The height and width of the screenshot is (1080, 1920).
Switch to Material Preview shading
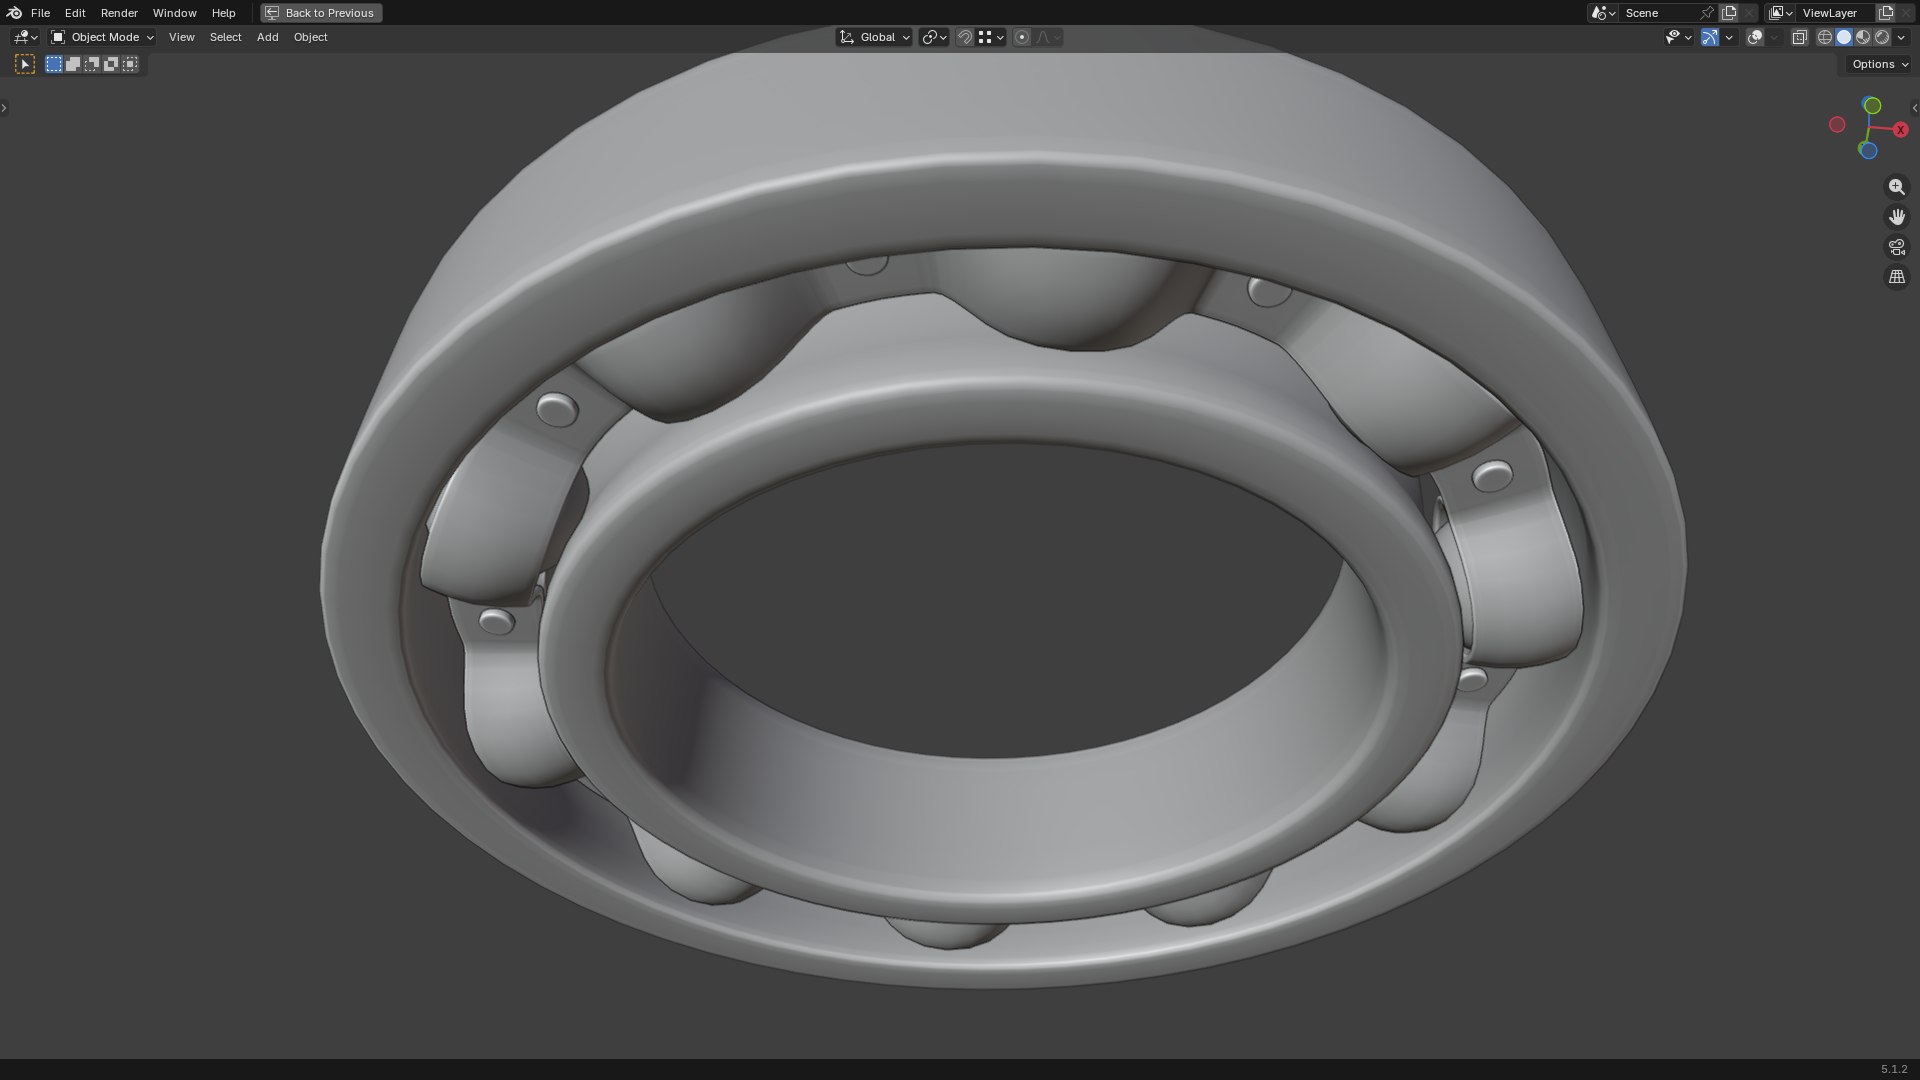point(1863,37)
